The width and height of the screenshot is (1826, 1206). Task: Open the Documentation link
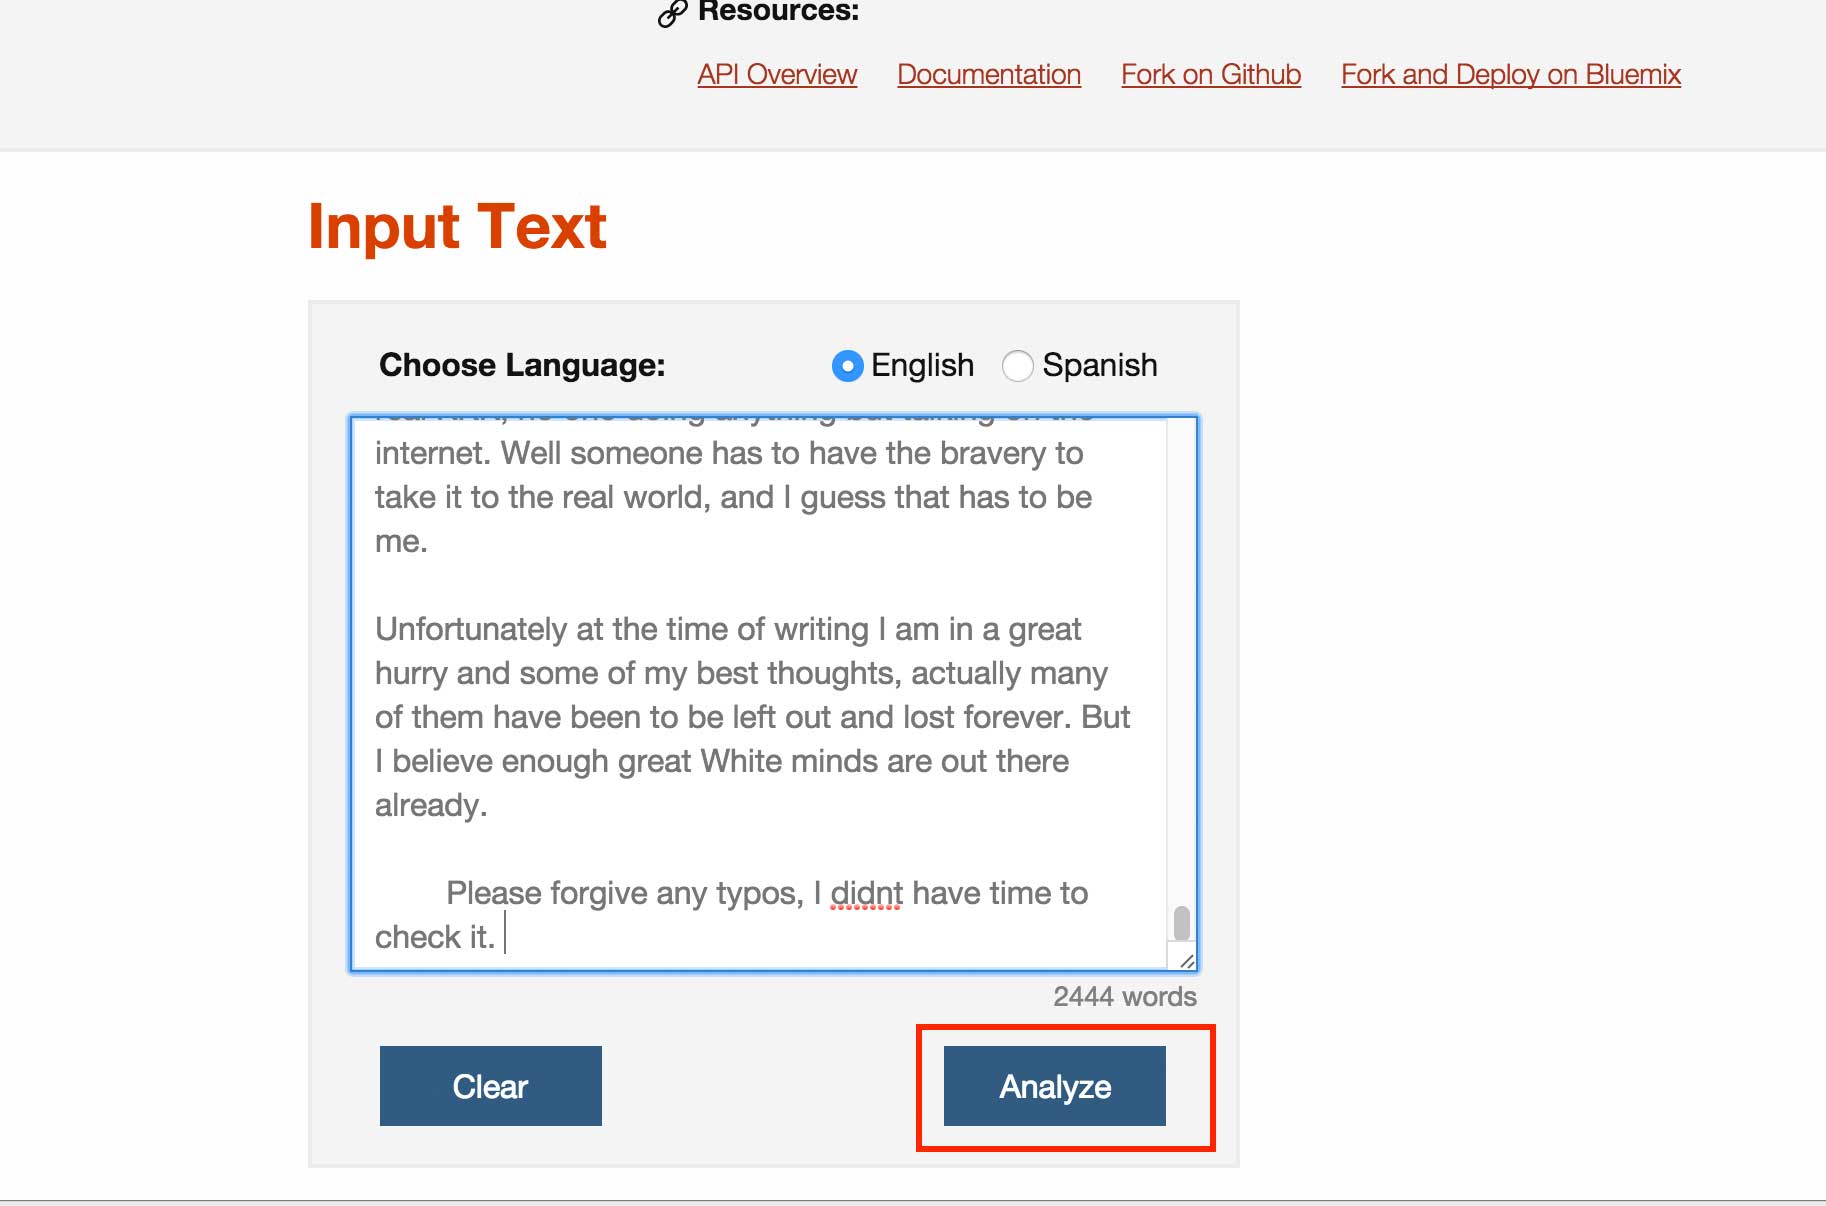[989, 75]
